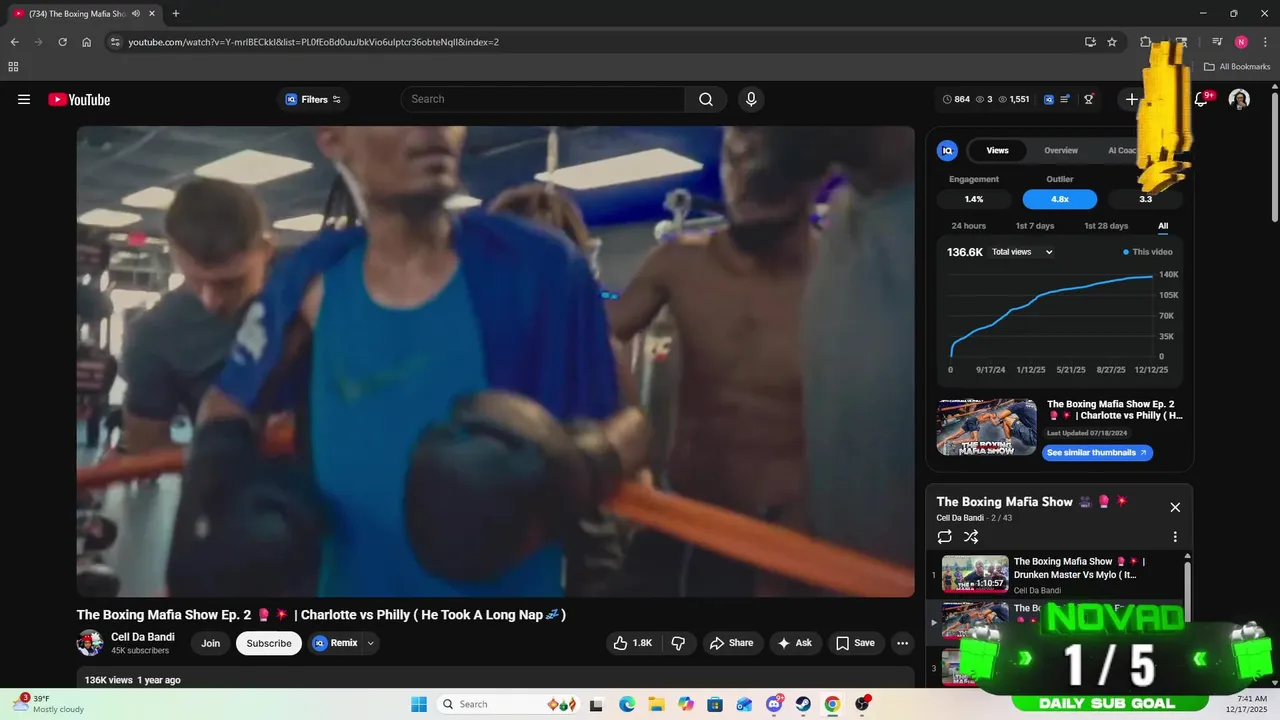Open the more actions ellipsis under the video
This screenshot has width=1280, height=720.
click(x=902, y=643)
